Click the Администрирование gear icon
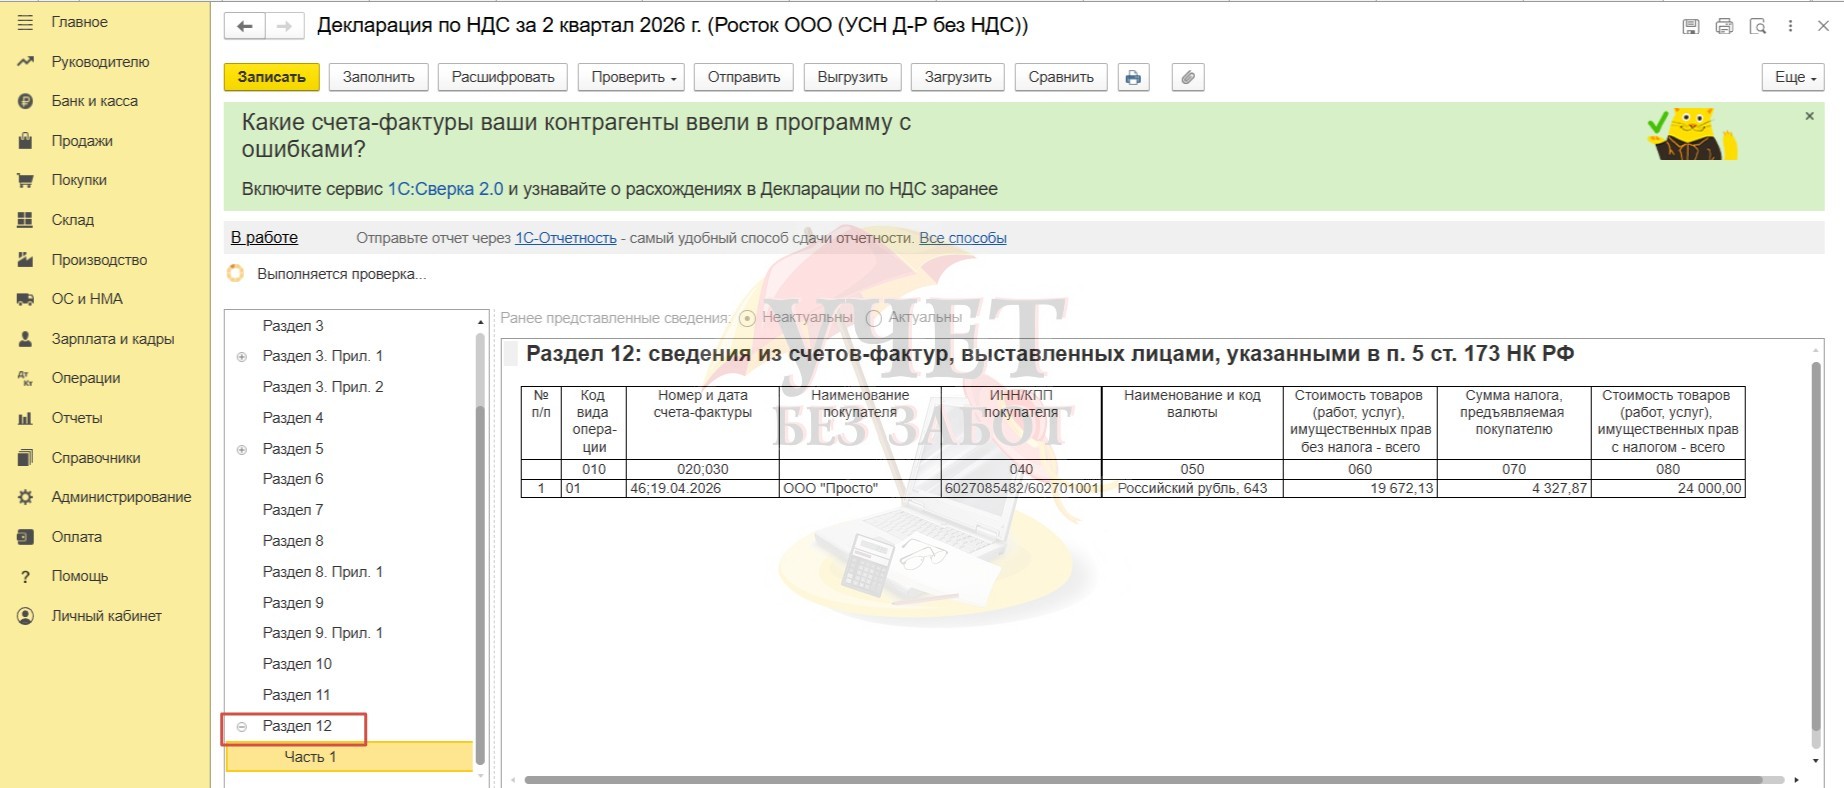Screen dimensions: 1844x788 [x=25, y=497]
